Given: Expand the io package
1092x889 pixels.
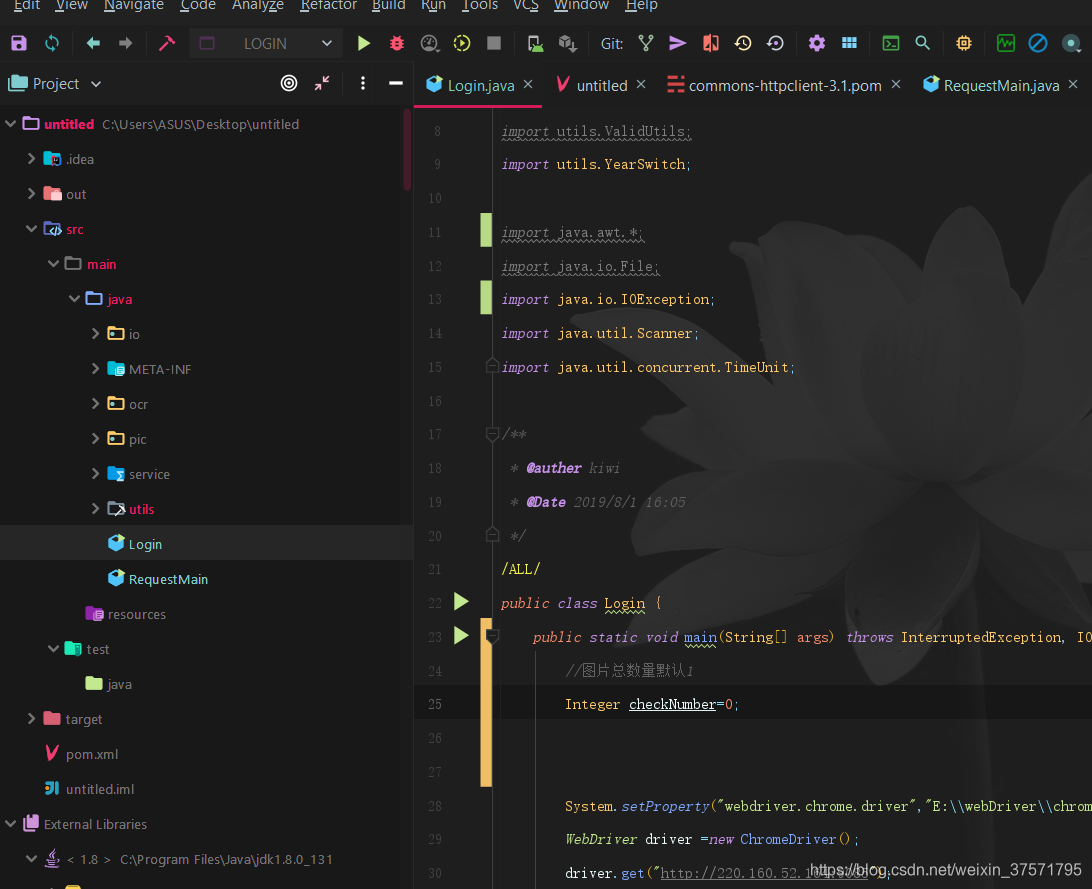Looking at the screenshot, I should (95, 333).
